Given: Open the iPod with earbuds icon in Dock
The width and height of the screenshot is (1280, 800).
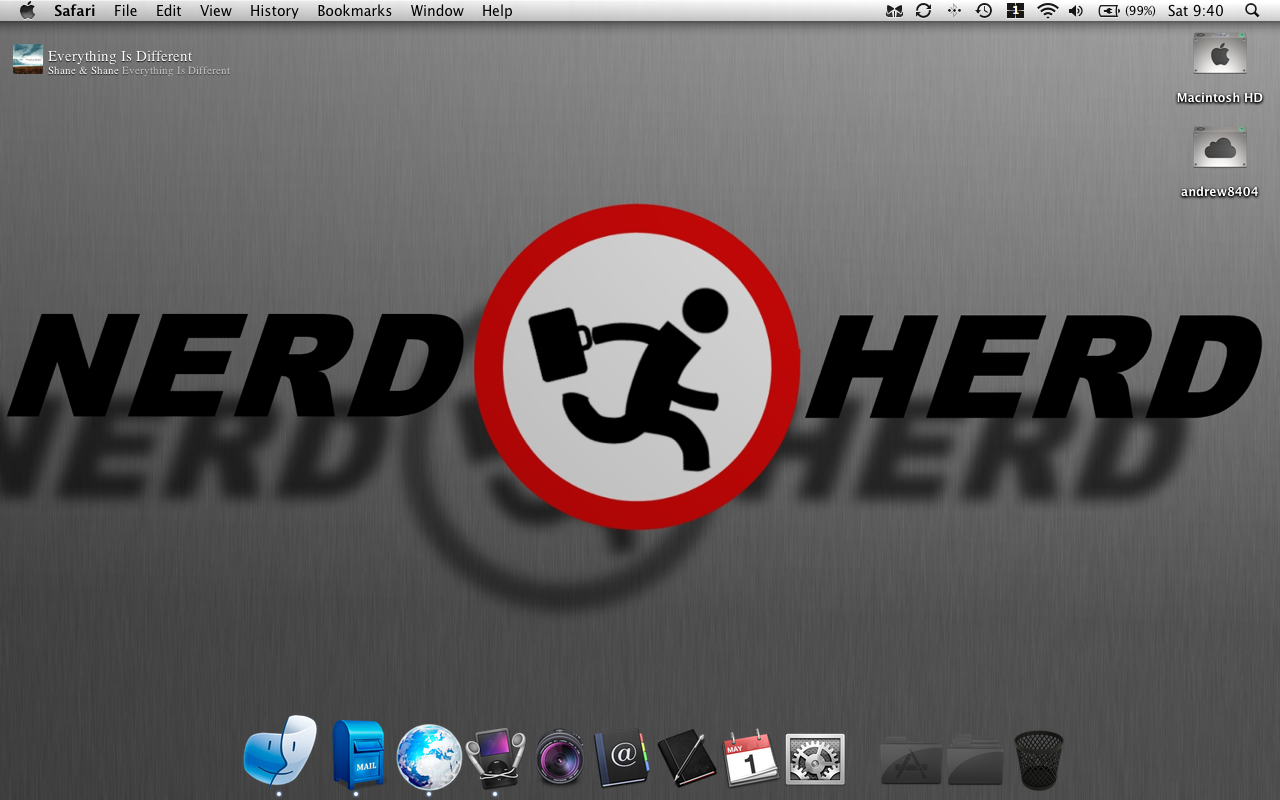Looking at the screenshot, I should pyautogui.click(x=495, y=757).
